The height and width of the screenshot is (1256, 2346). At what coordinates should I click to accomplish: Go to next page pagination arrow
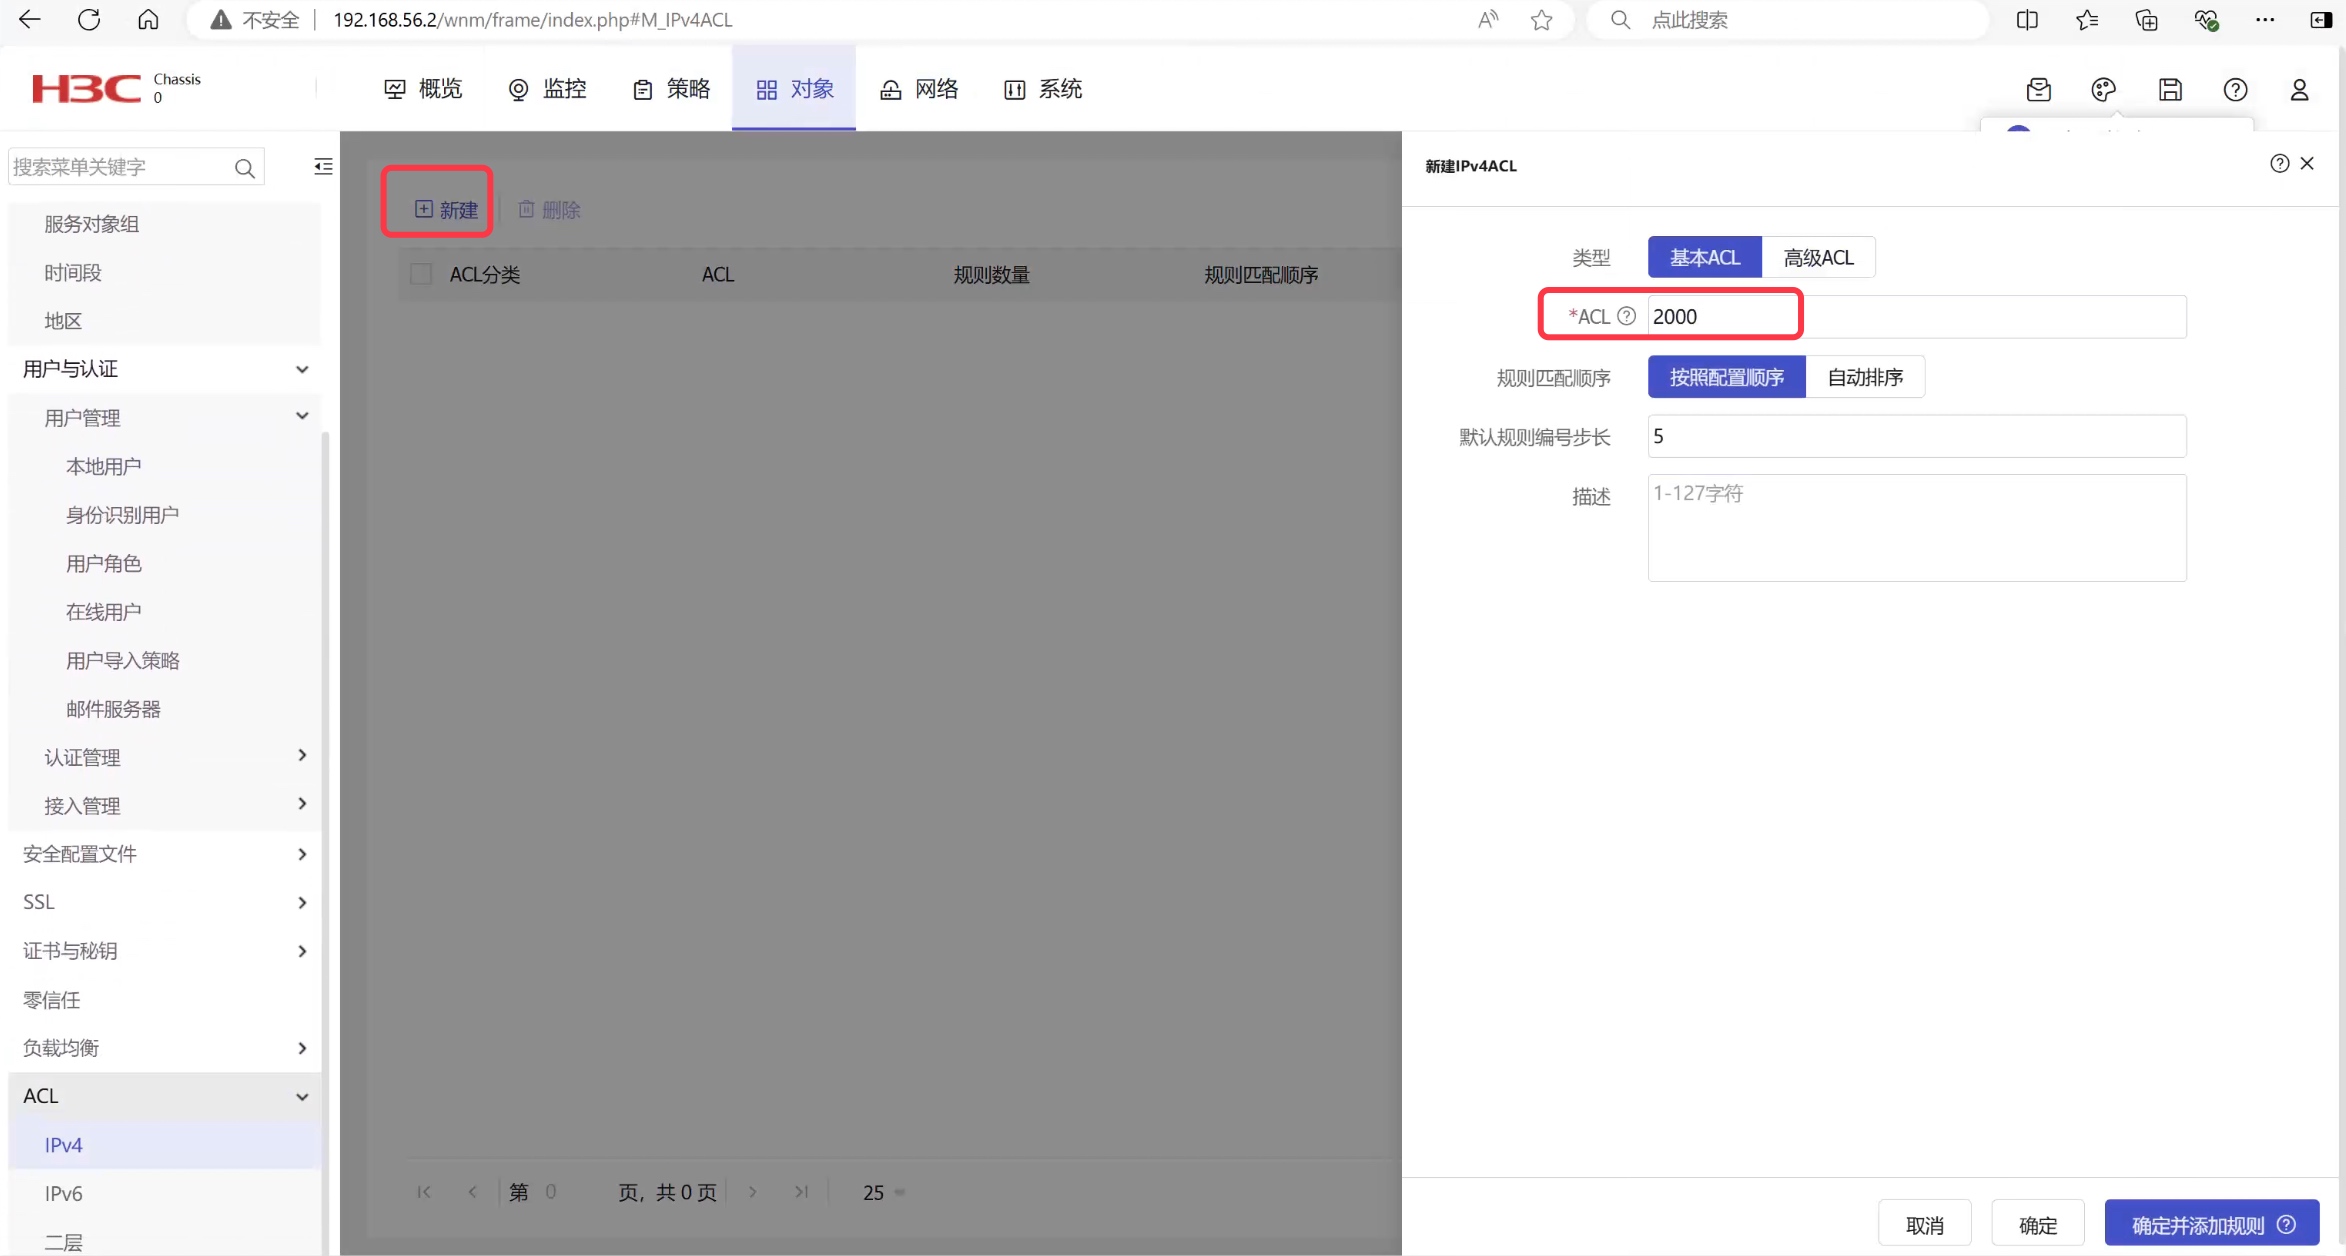tap(752, 1191)
